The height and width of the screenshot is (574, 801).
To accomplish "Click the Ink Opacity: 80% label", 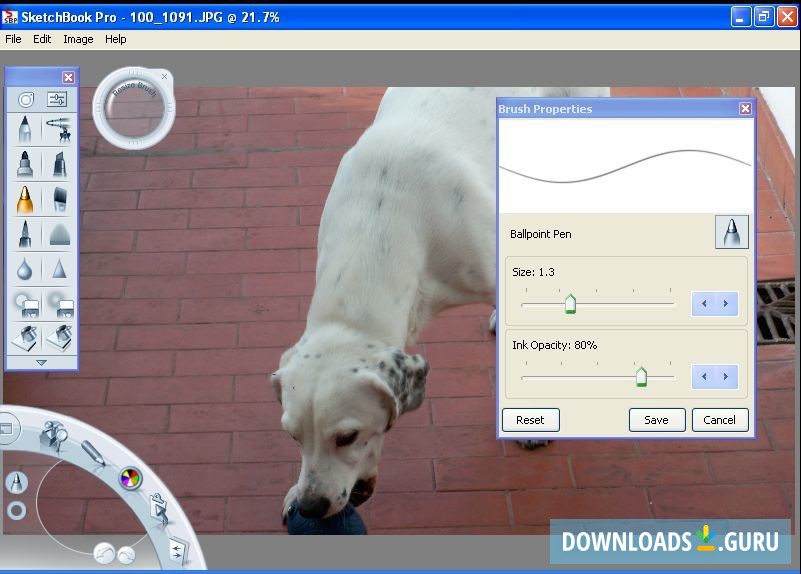I will point(555,345).
